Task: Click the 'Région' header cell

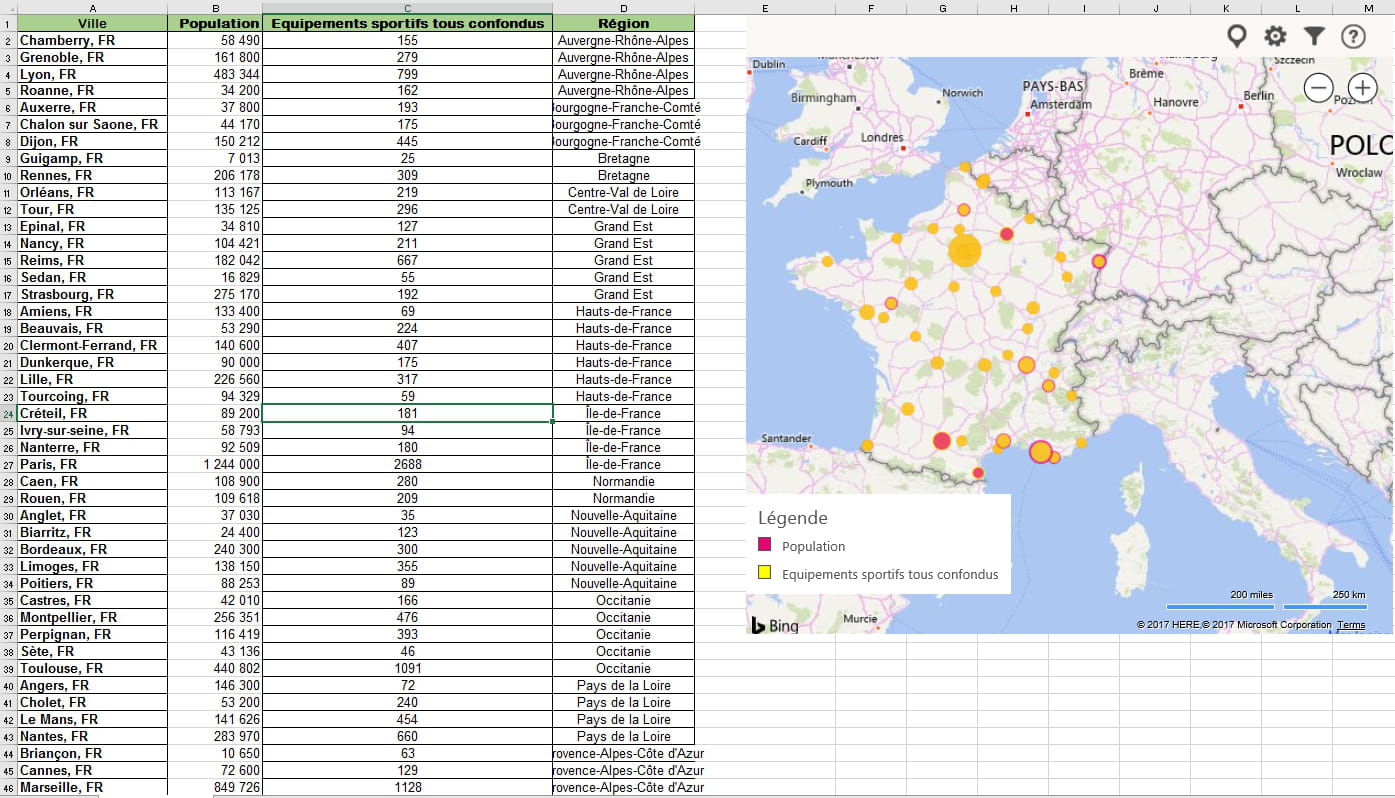Action: point(623,23)
